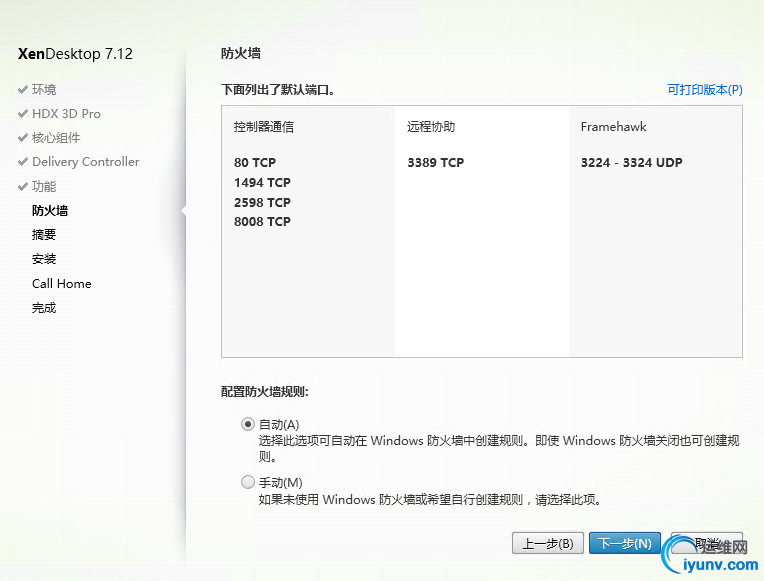Click the 防火墙 page heading
The height and width of the screenshot is (581, 764).
pos(241,53)
